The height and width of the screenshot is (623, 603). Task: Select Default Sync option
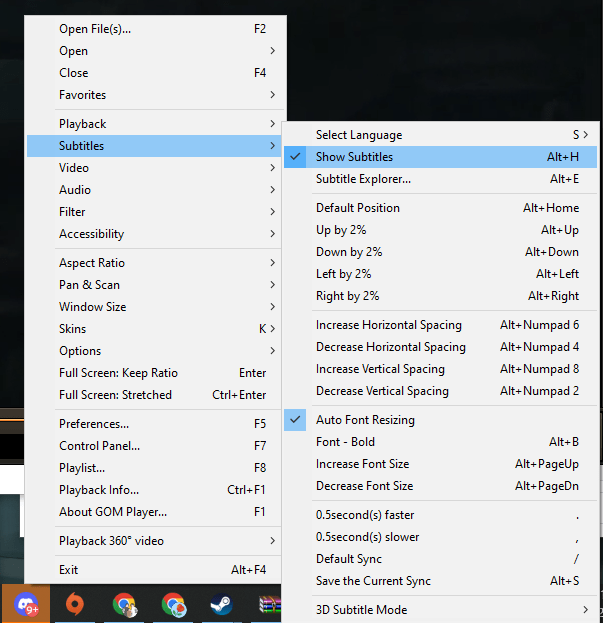click(440, 559)
